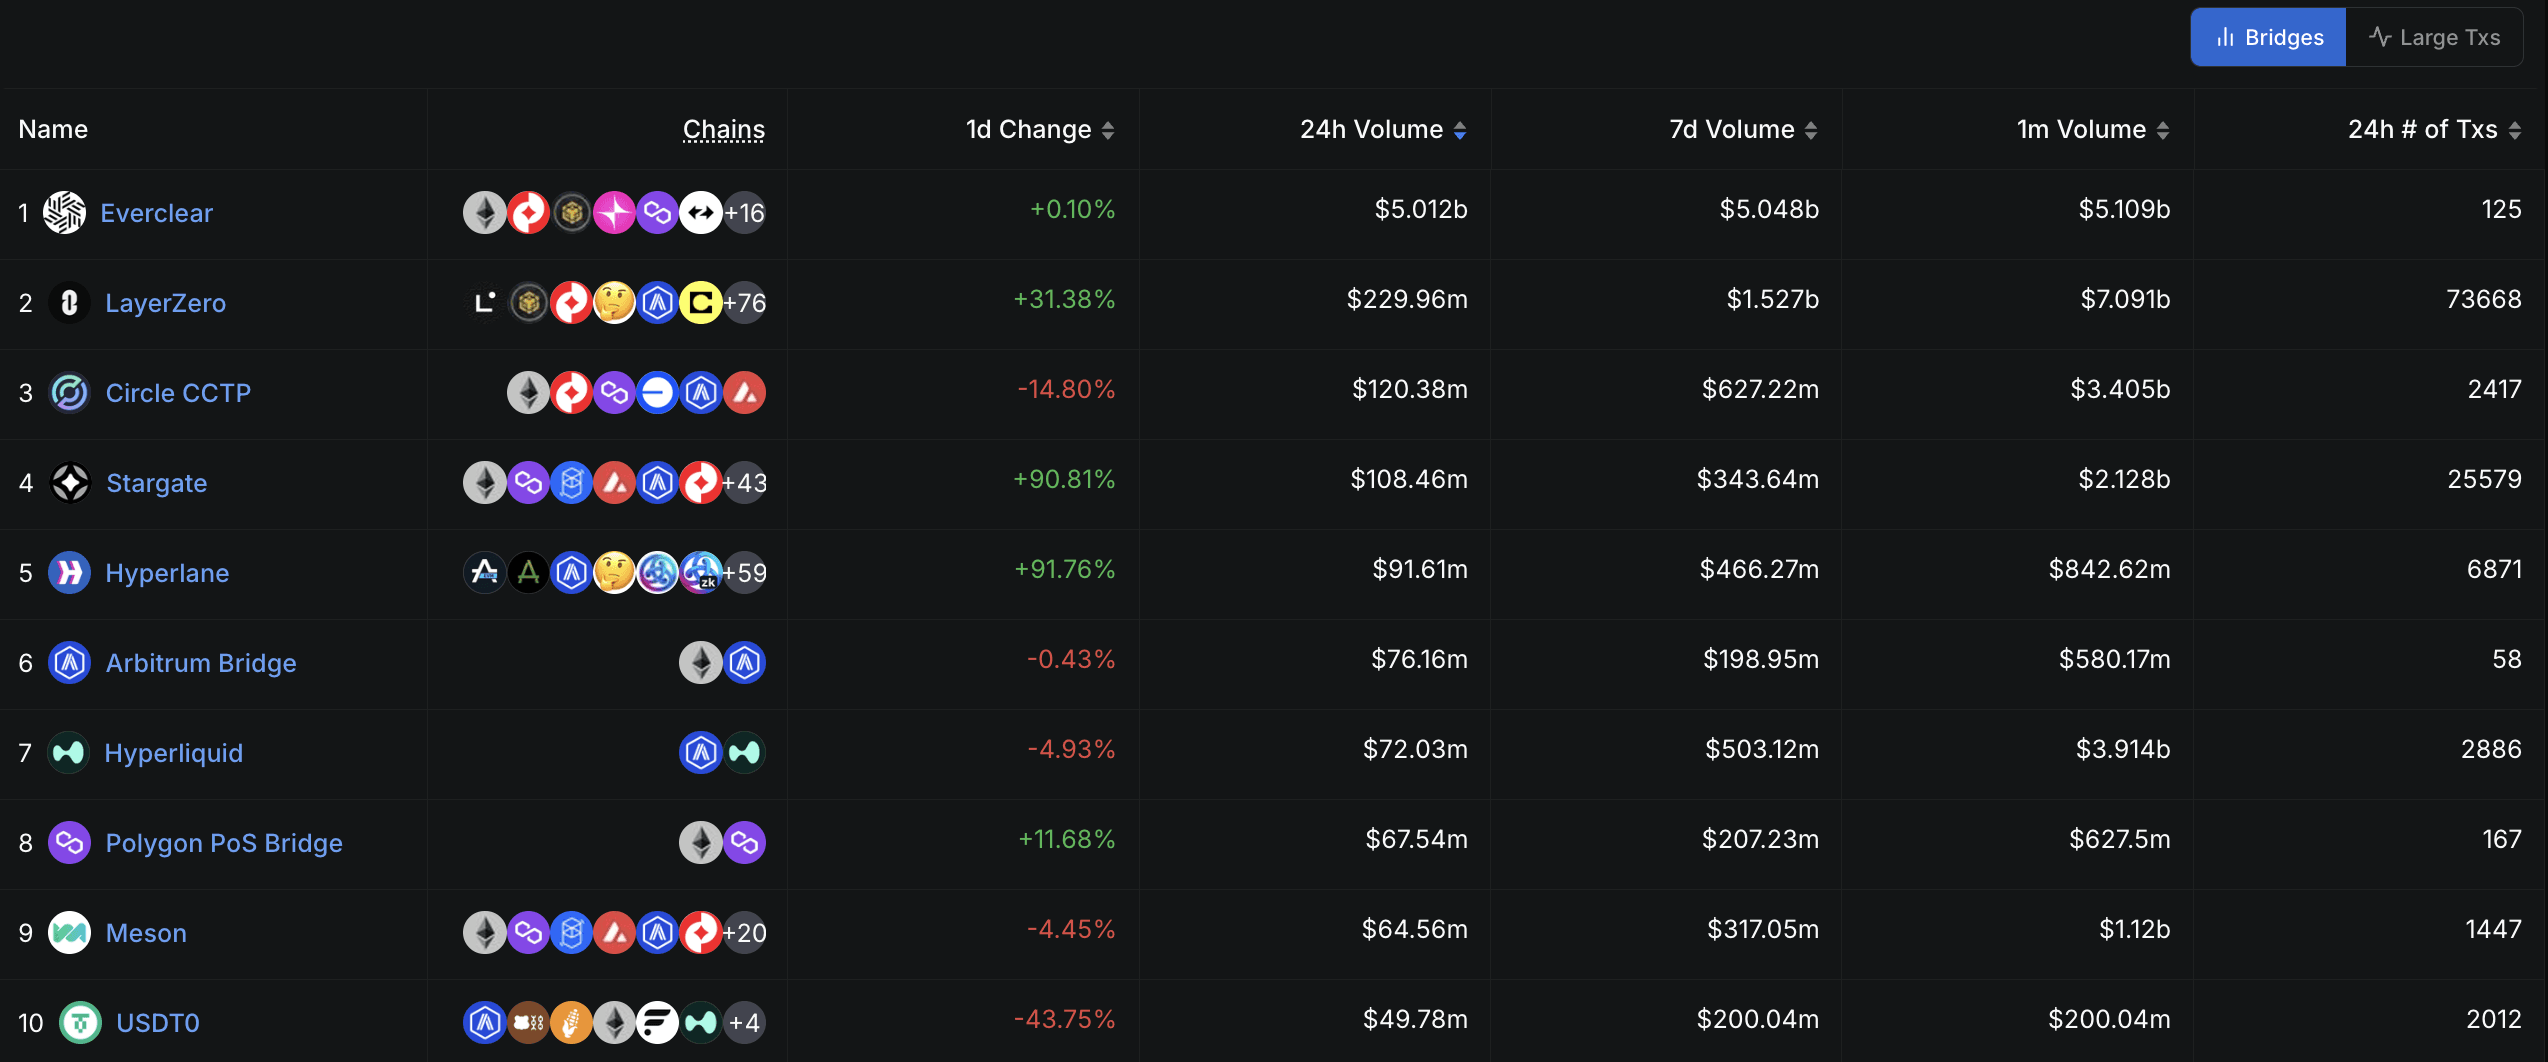Click the Hyperliquid protocol logo
This screenshot has height=1062, width=2548.
[68, 752]
